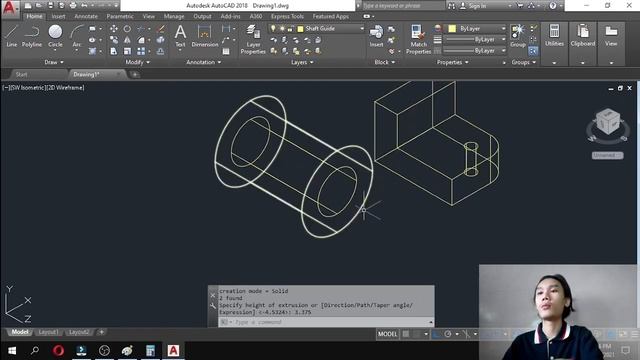Click the Rotate tool icon
640x360 pixels.
tap(127, 29)
